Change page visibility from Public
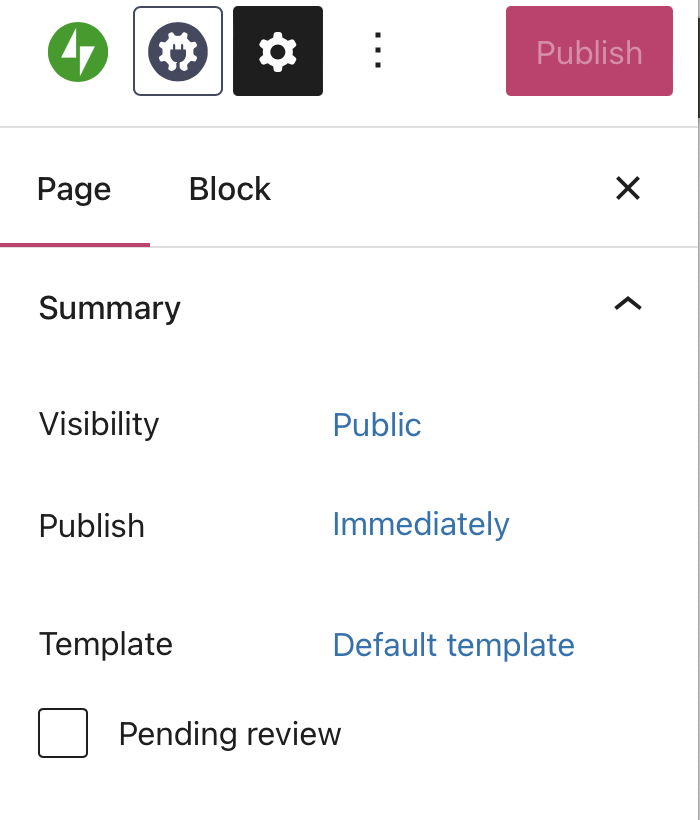Viewport: 700px width, 820px height. 377,425
